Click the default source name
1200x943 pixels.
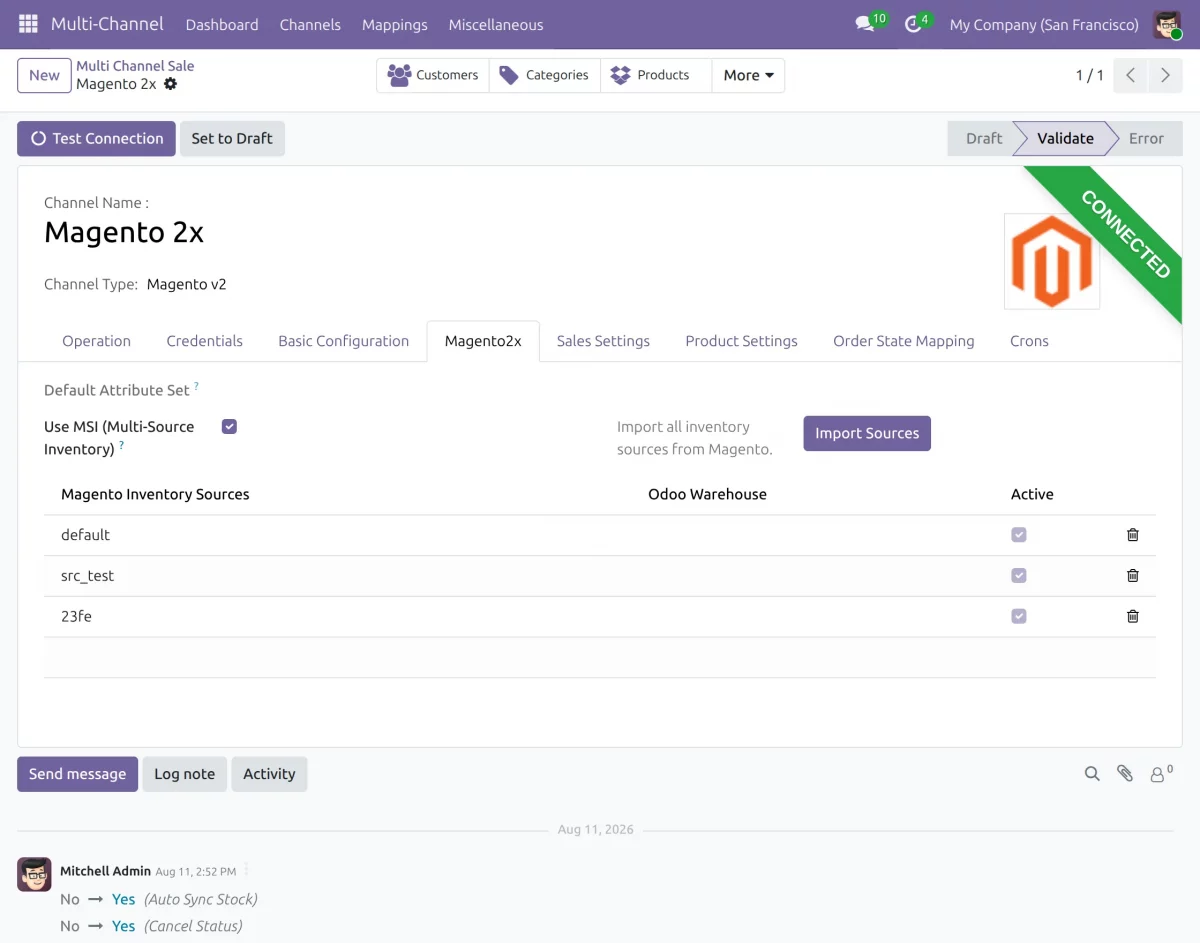[x=85, y=535]
